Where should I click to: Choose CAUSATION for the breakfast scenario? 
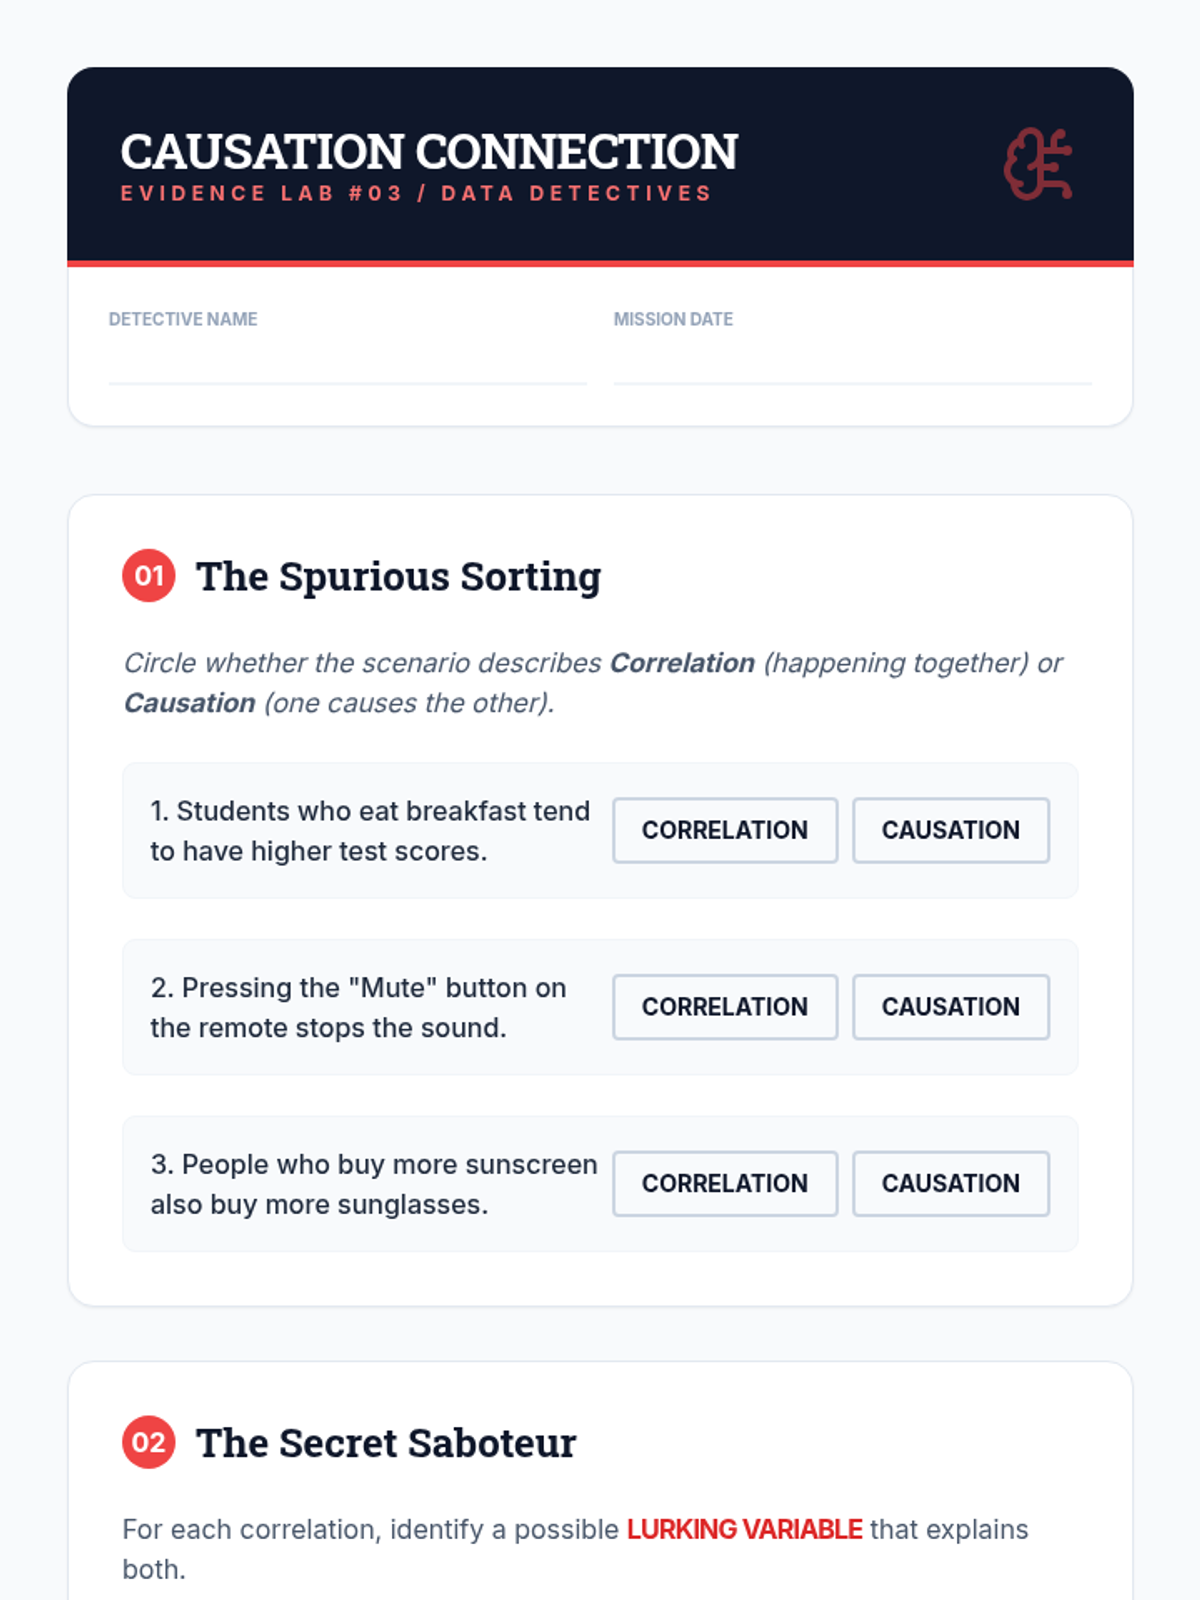950,830
